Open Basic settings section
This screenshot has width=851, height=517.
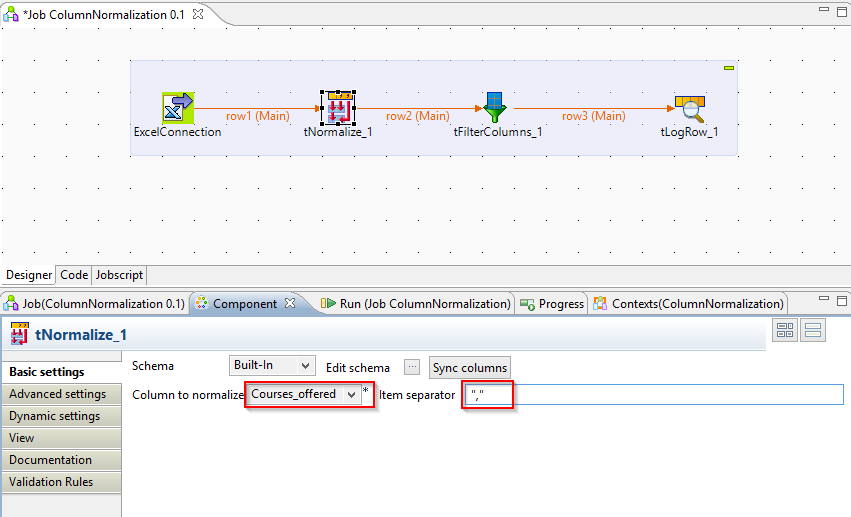point(61,372)
